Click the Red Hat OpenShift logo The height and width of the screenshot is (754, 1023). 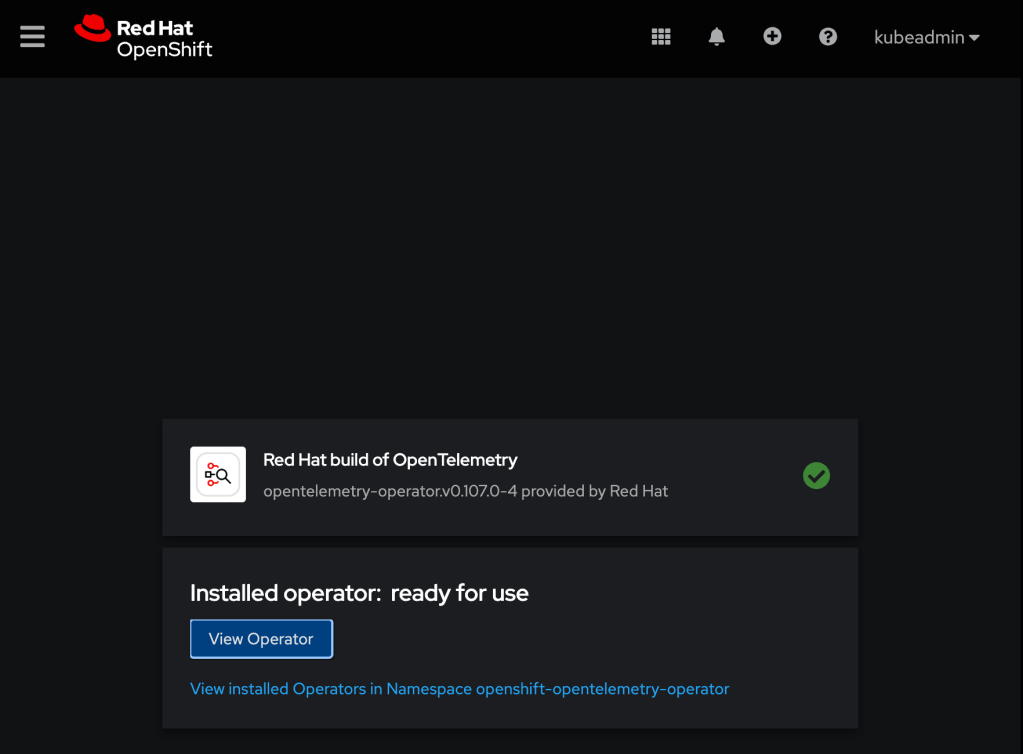tap(144, 37)
